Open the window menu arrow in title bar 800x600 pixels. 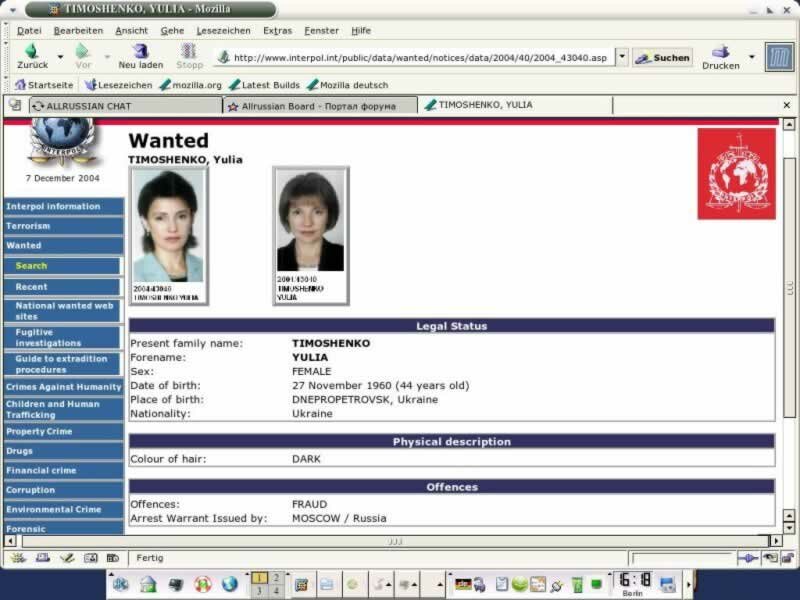click(x=12, y=10)
